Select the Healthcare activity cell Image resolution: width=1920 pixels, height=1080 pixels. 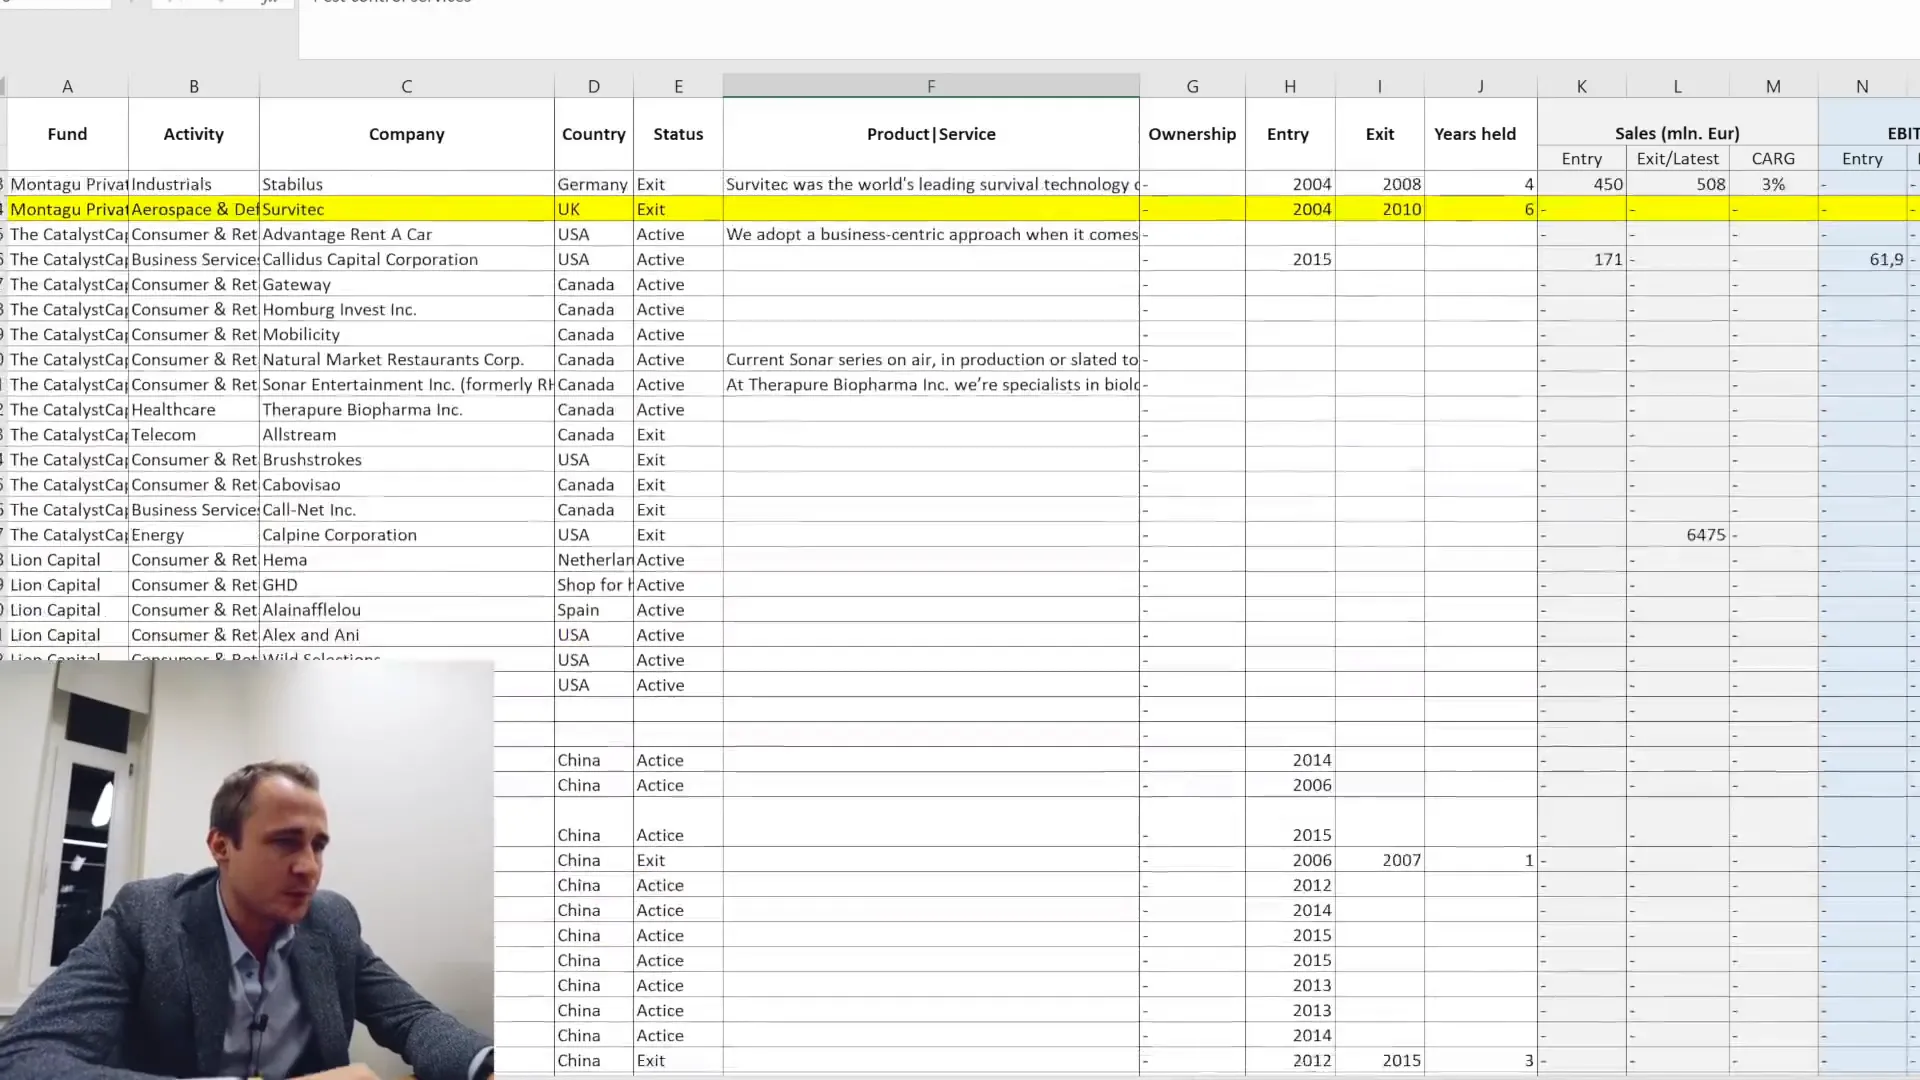[193, 409]
